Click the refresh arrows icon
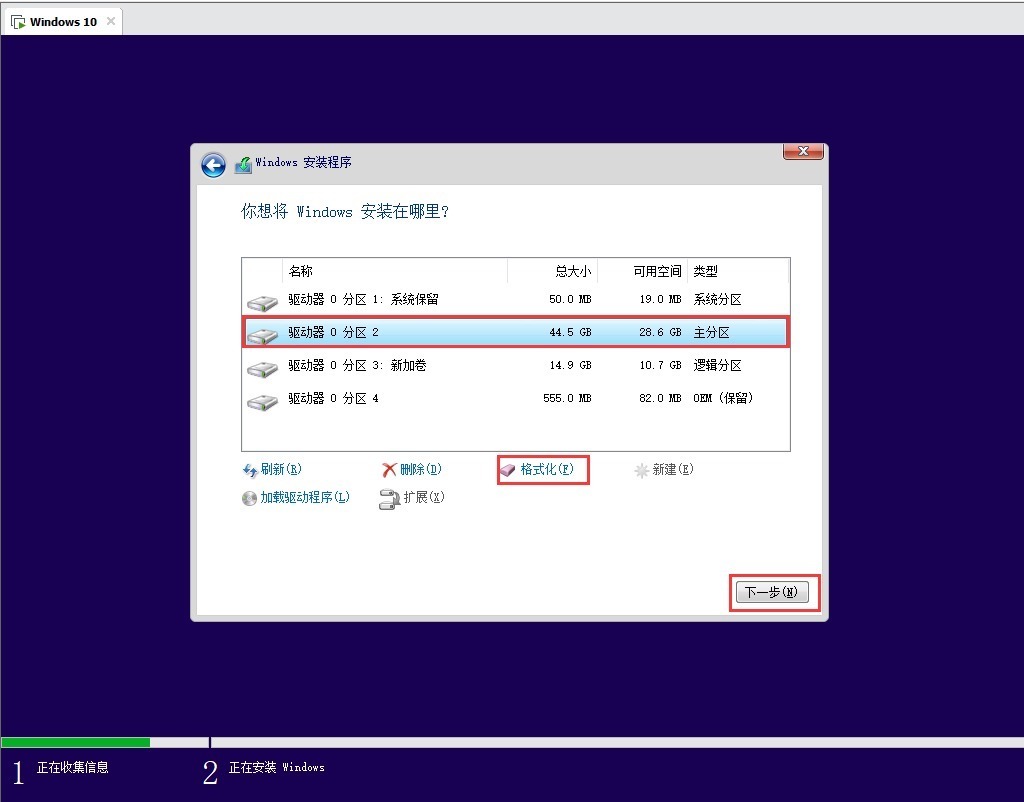Viewport: 1024px width, 802px height. pyautogui.click(x=249, y=470)
